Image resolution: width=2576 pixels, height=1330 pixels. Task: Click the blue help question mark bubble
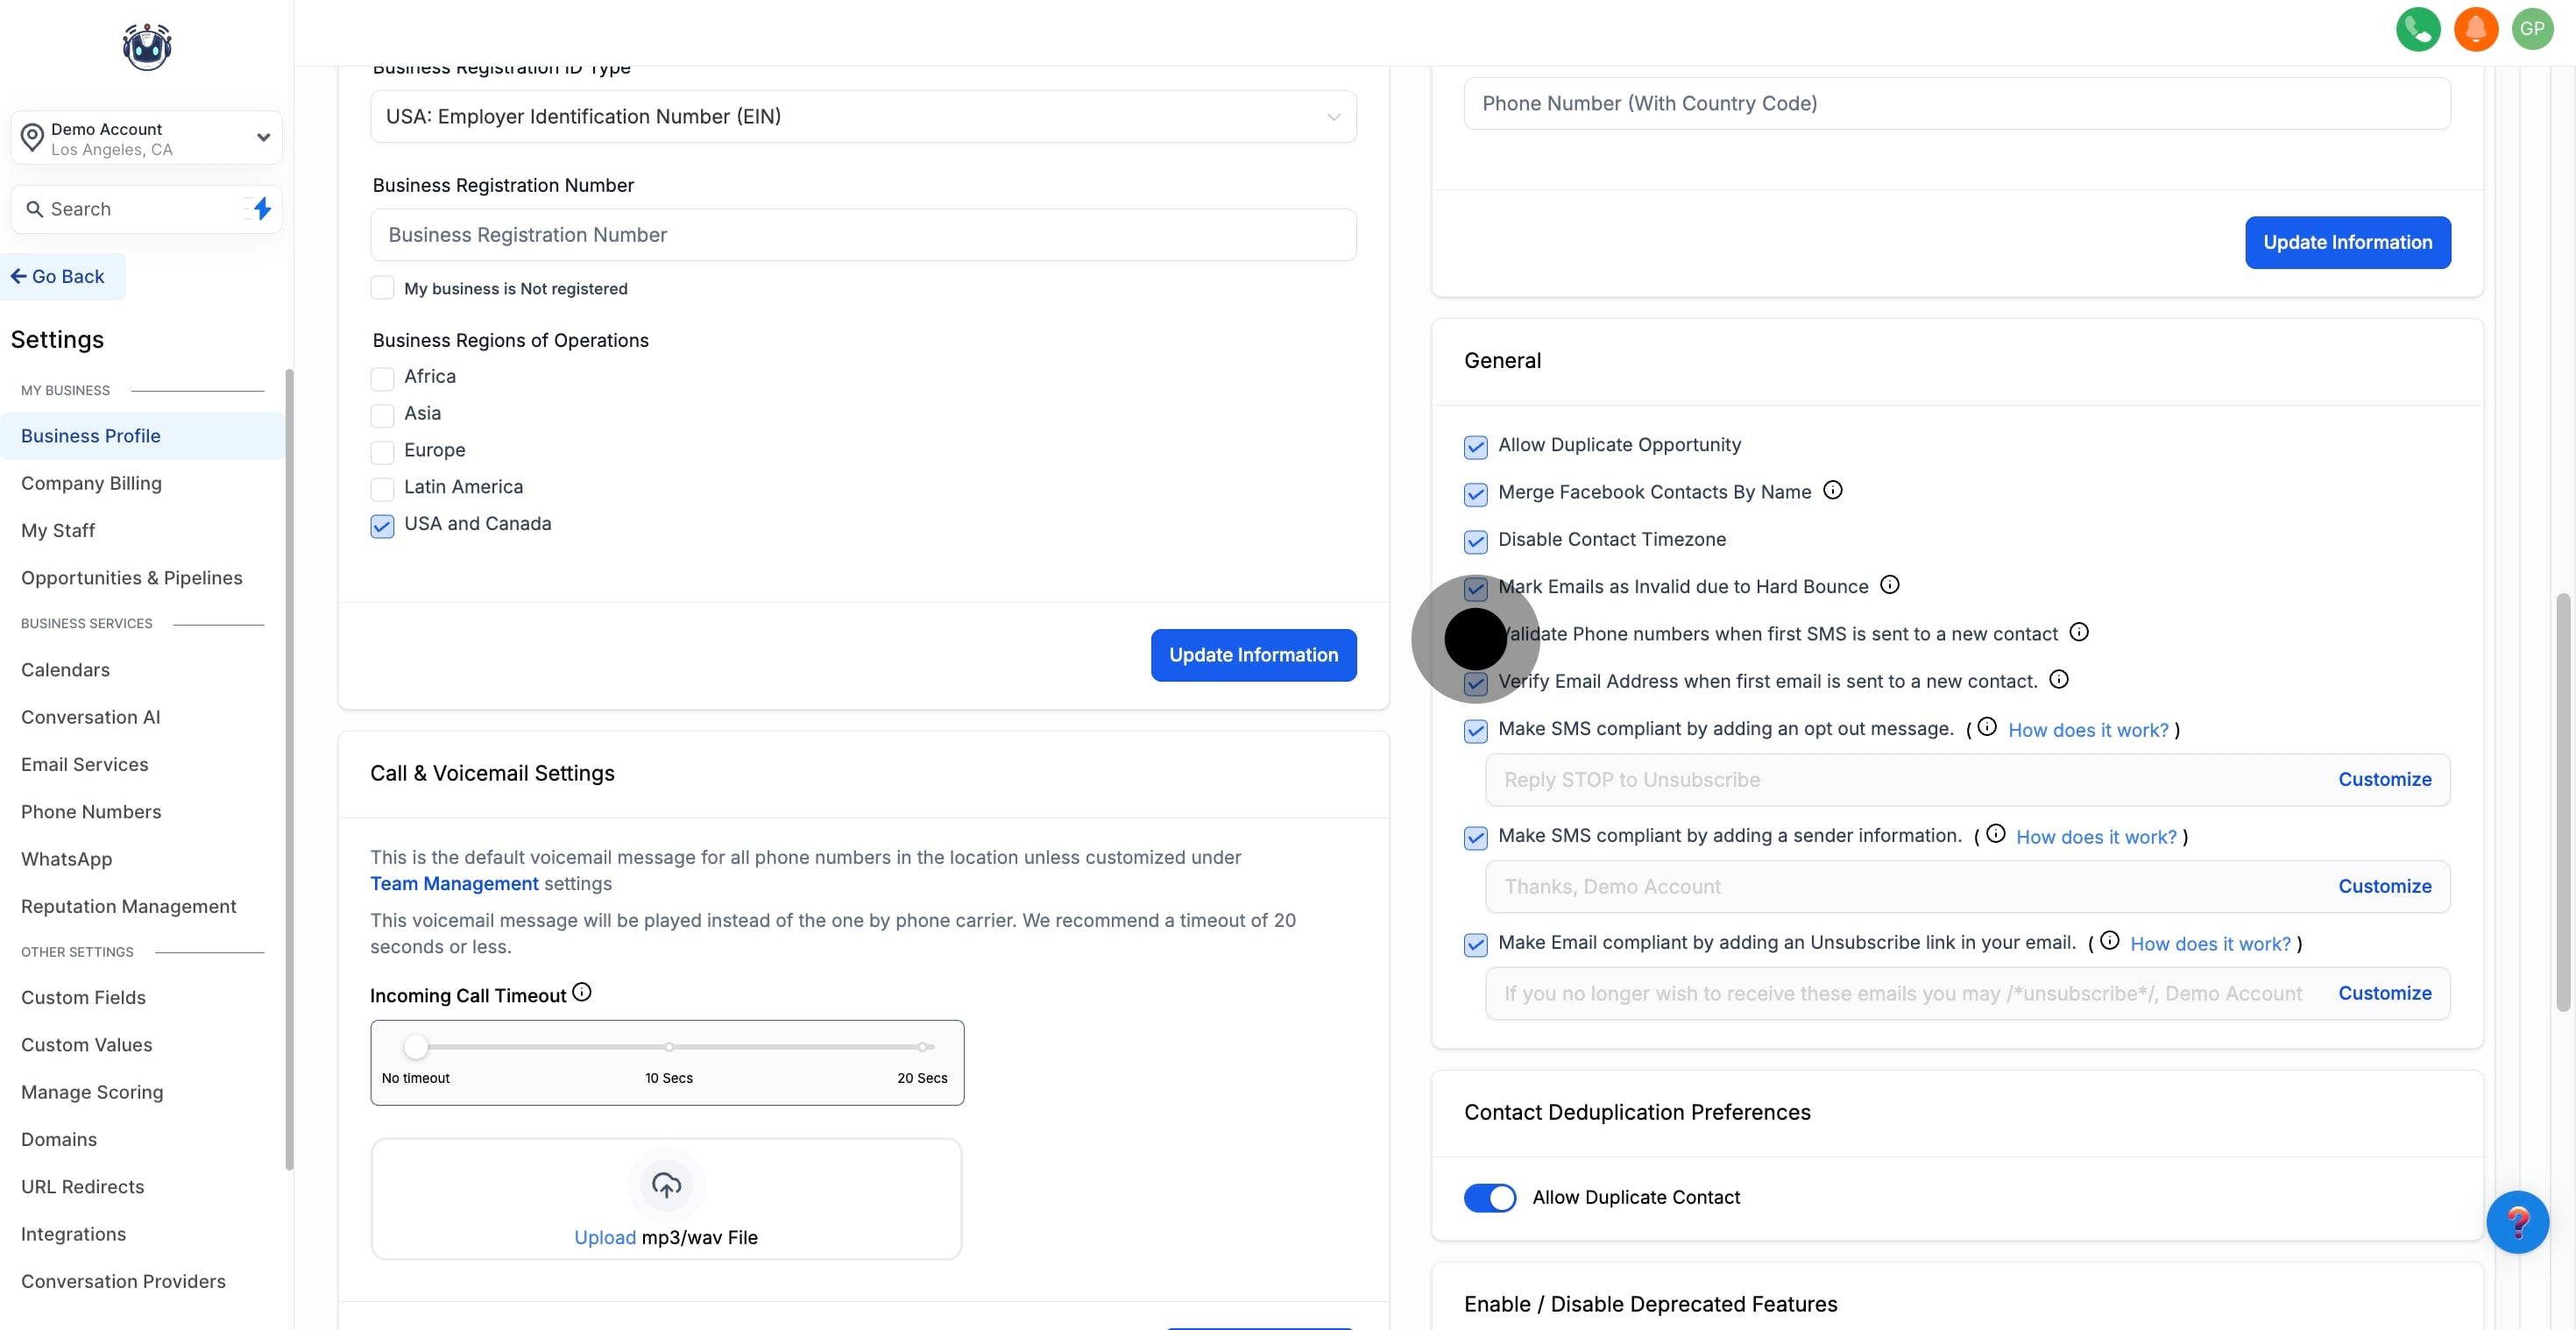[2516, 1221]
